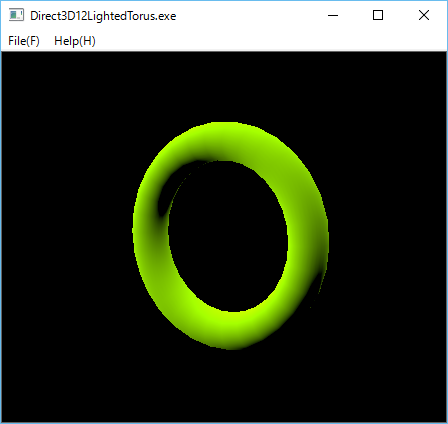Maximize the Direct3D12LightedTorus window
The height and width of the screenshot is (424, 448).
click(378, 15)
